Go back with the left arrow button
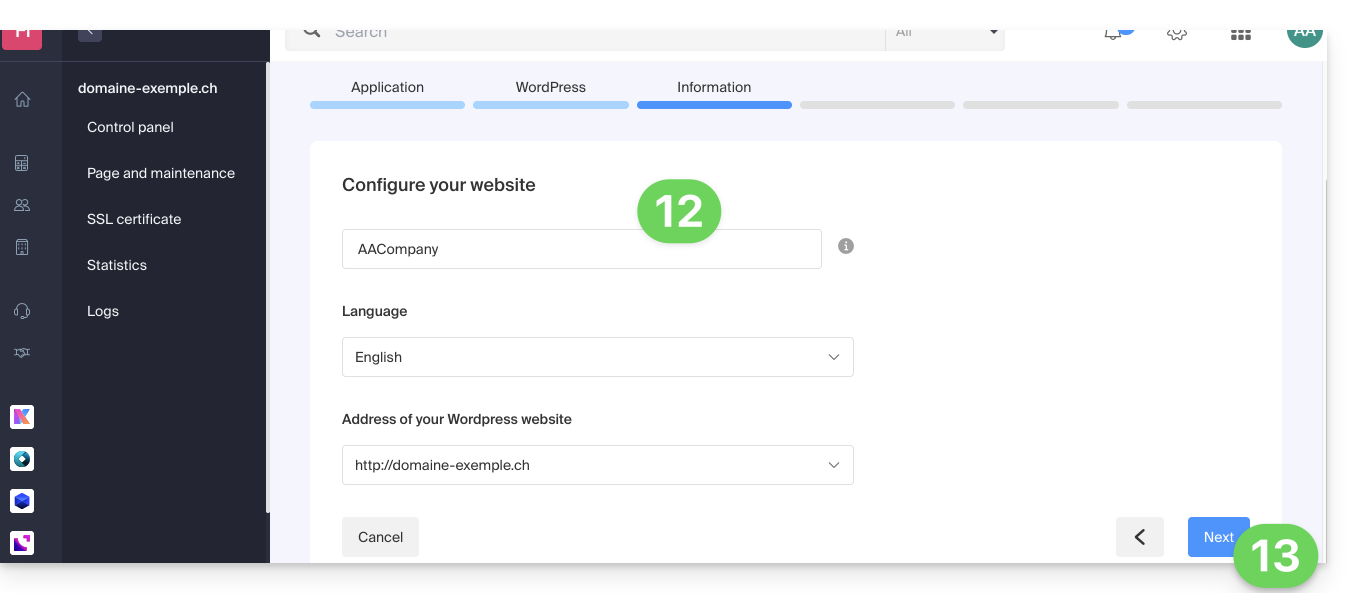1357x593 pixels. [1139, 537]
